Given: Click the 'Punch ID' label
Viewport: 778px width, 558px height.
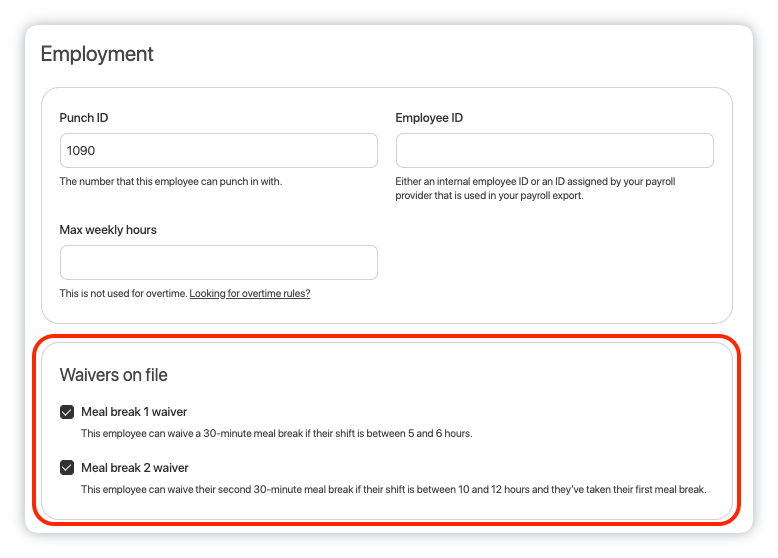Looking at the screenshot, I should [84, 118].
